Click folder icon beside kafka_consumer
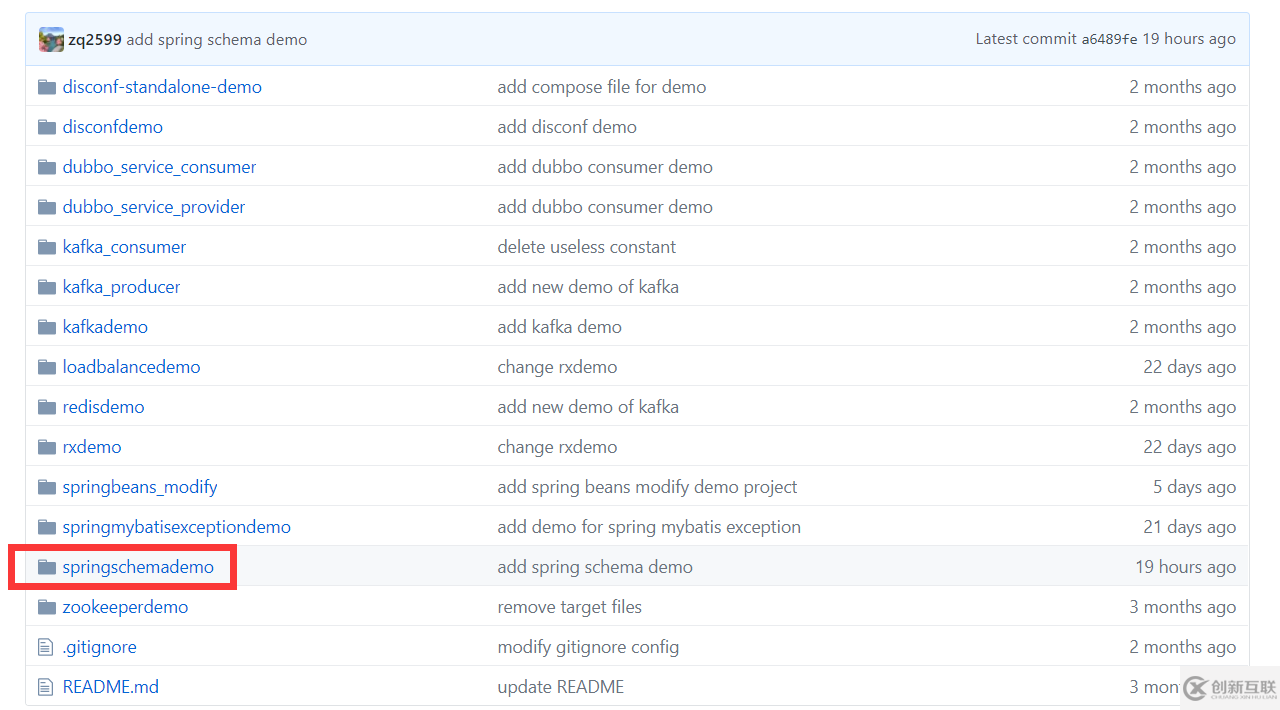Screen dimensions: 1280x710 coord(46,247)
